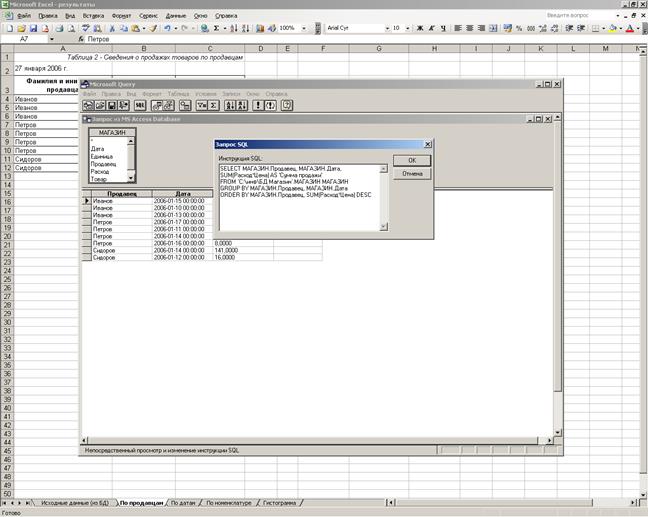
Task: Click the AutoSum sigma in Excel toolbar
Action: click(216, 28)
